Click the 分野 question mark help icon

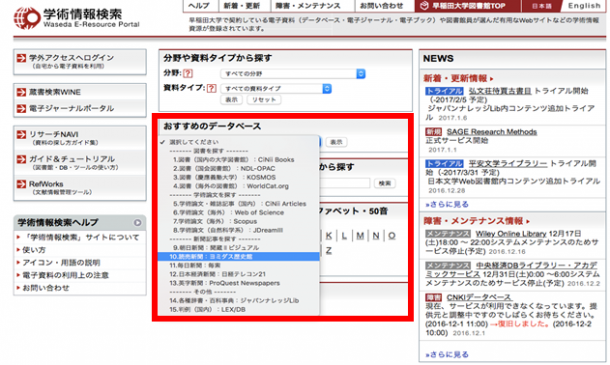(x=188, y=73)
